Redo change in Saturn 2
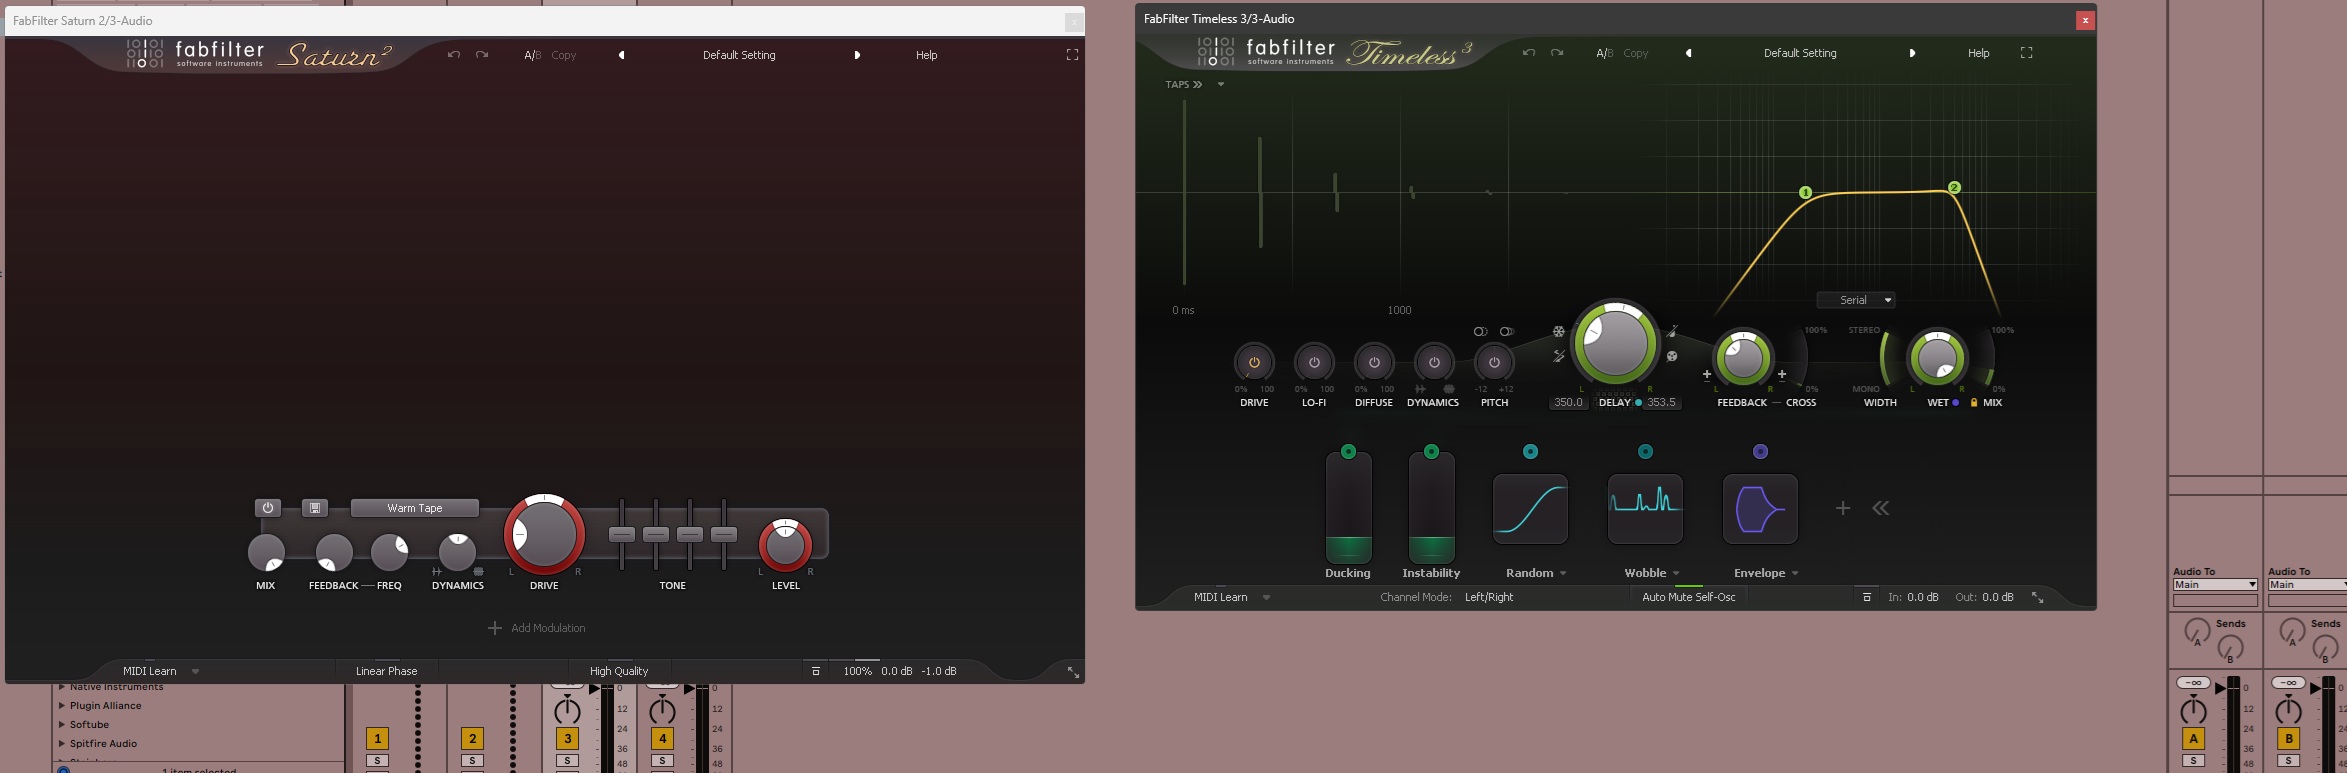2347x773 pixels. [482, 55]
